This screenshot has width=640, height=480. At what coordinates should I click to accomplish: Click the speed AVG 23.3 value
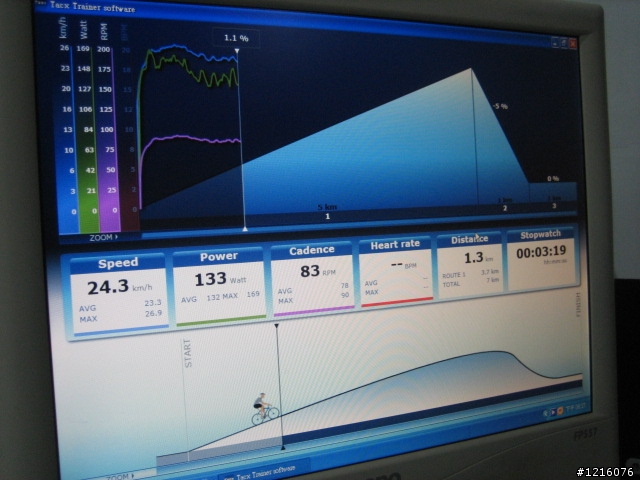click(153, 303)
